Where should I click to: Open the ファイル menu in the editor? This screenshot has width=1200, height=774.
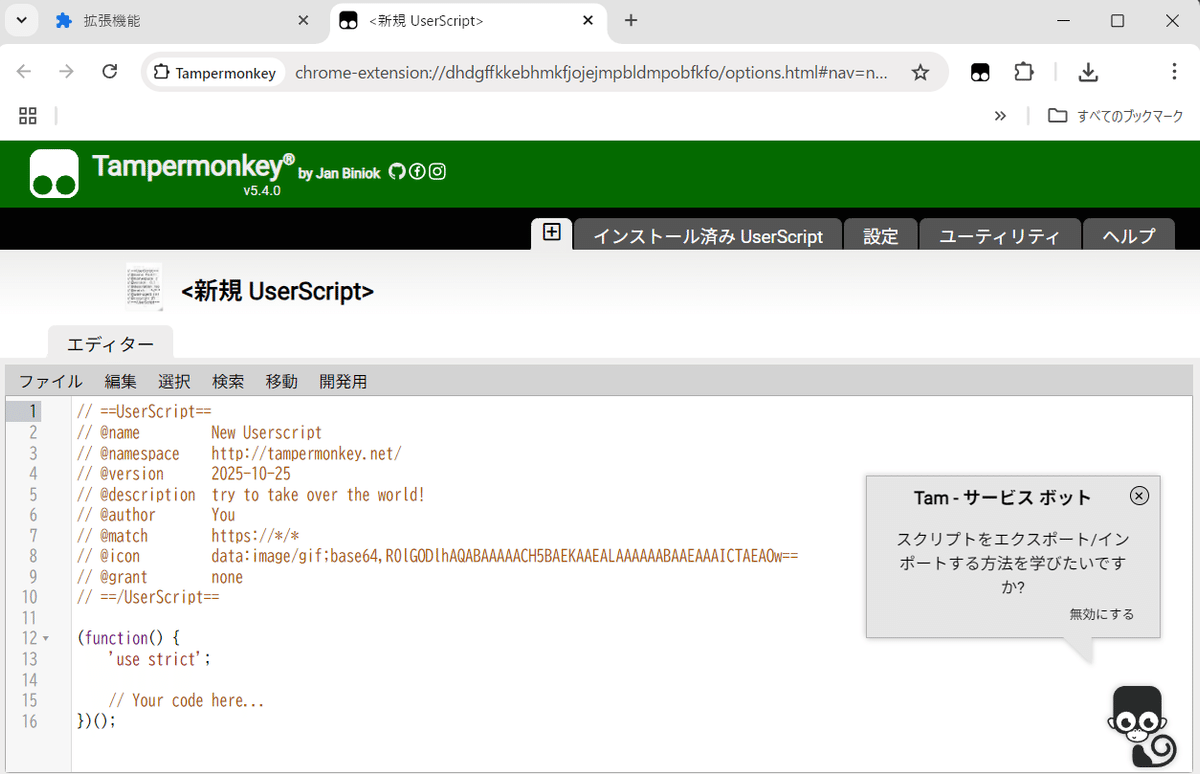pos(50,381)
